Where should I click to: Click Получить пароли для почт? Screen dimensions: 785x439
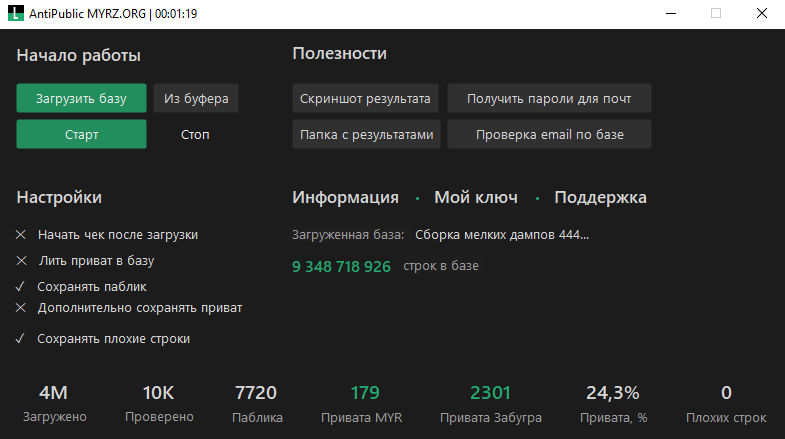click(549, 98)
